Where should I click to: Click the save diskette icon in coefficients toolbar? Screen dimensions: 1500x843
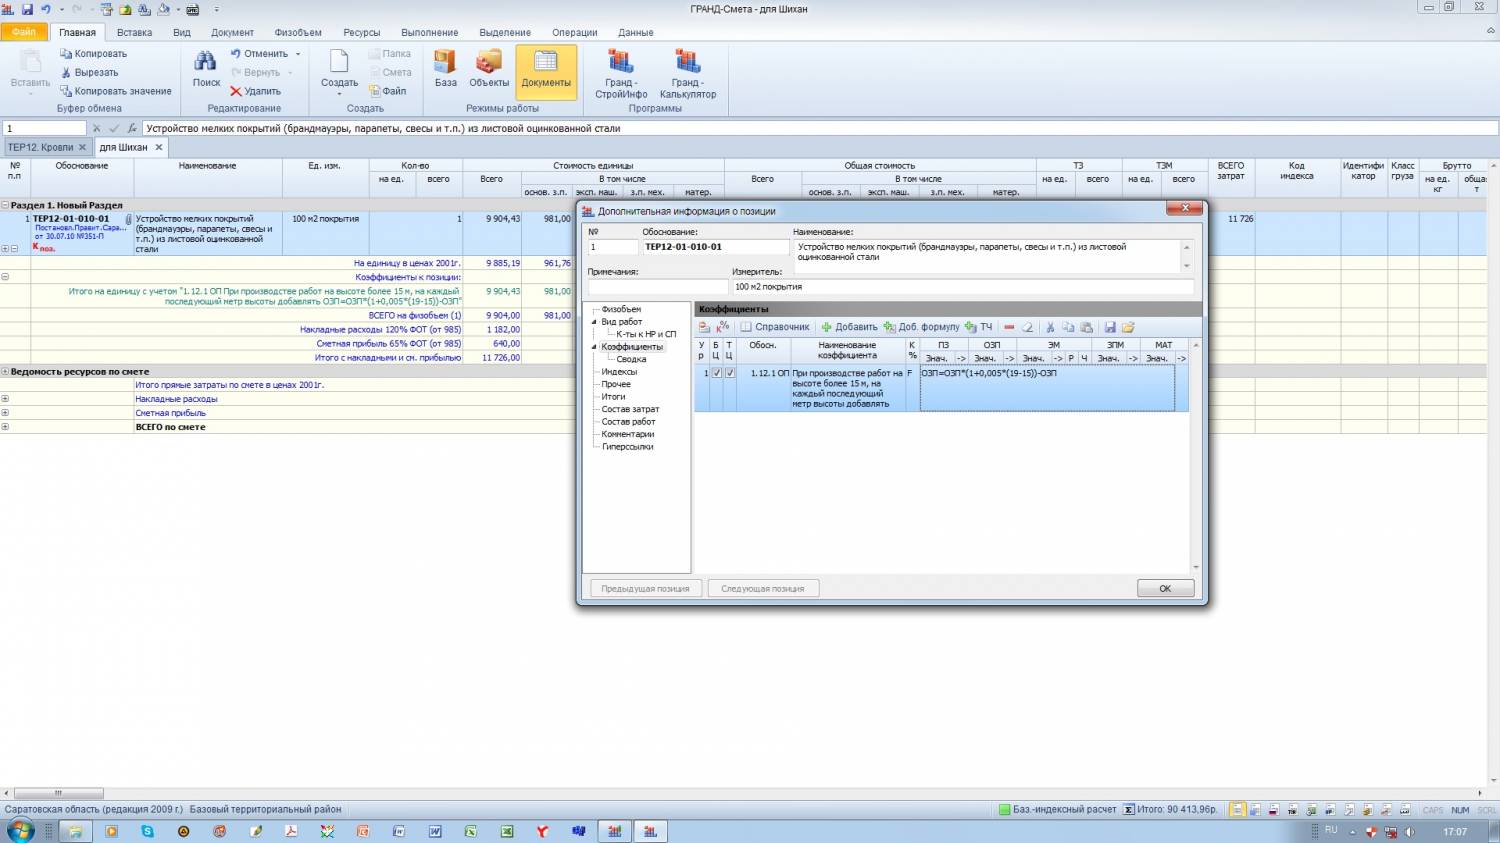[1110, 327]
